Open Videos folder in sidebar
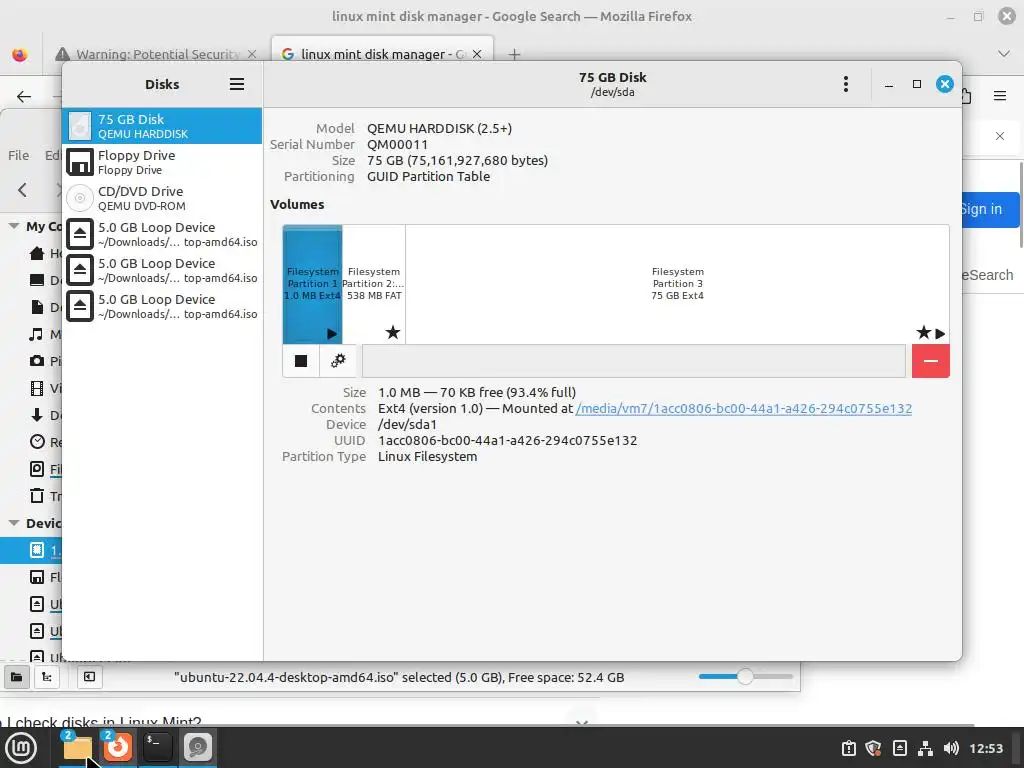 [45, 389]
